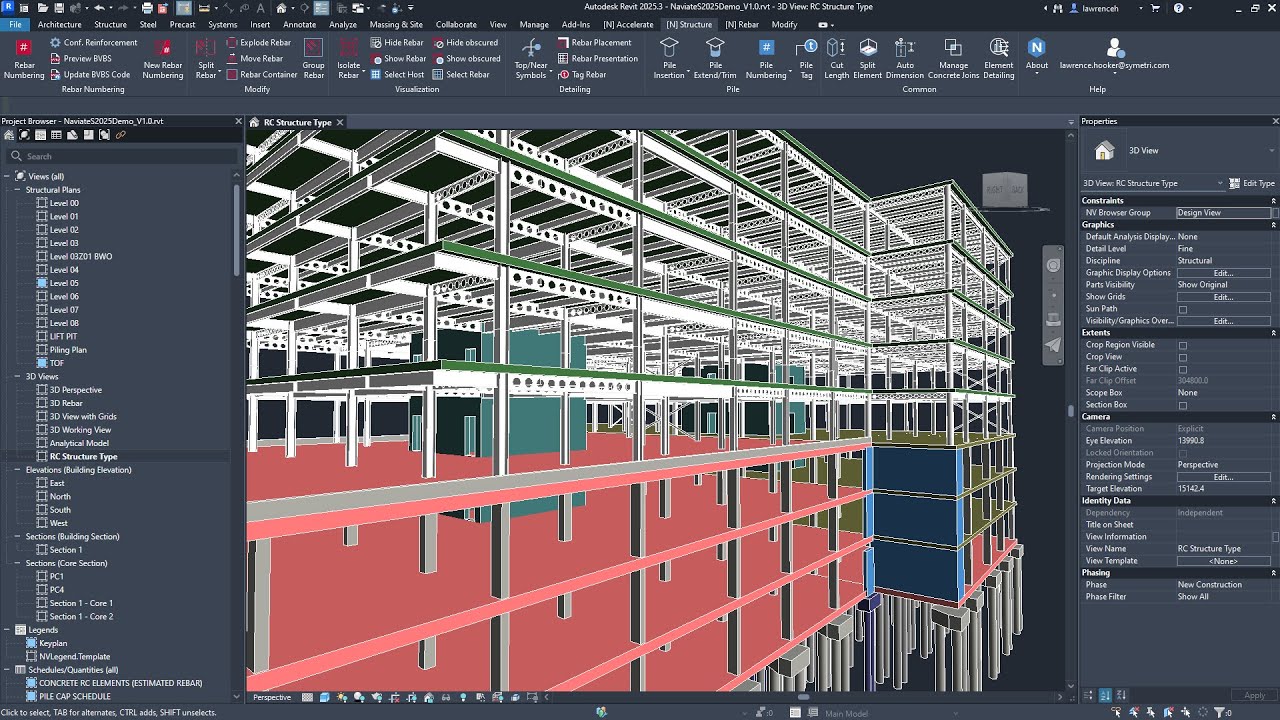Click the Conf. Reinforcement button
Viewport: 1280px width, 720px height.
pos(93,43)
